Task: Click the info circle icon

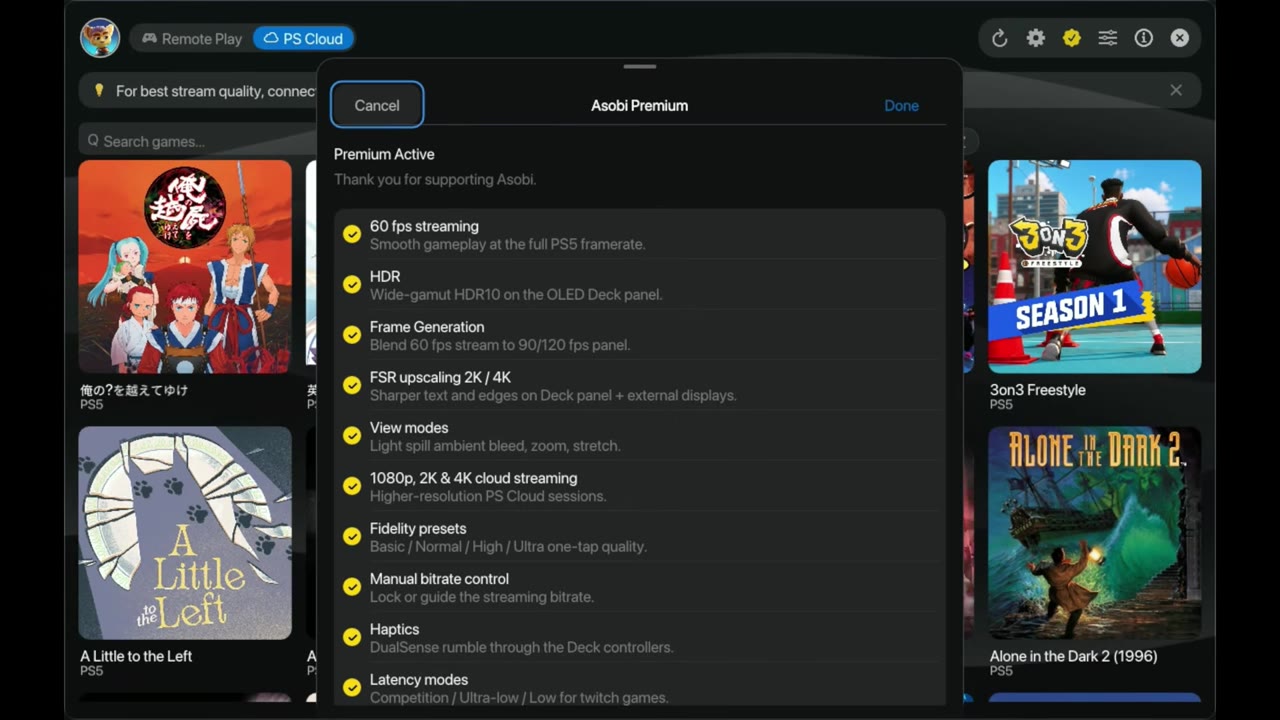Action: [x=1144, y=38]
